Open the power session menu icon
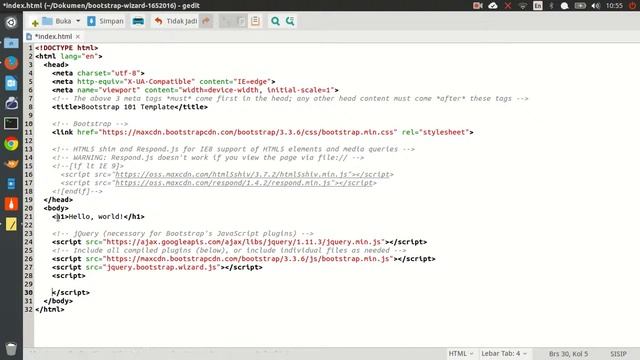Viewport: 640px width, 360px height. 632,6
